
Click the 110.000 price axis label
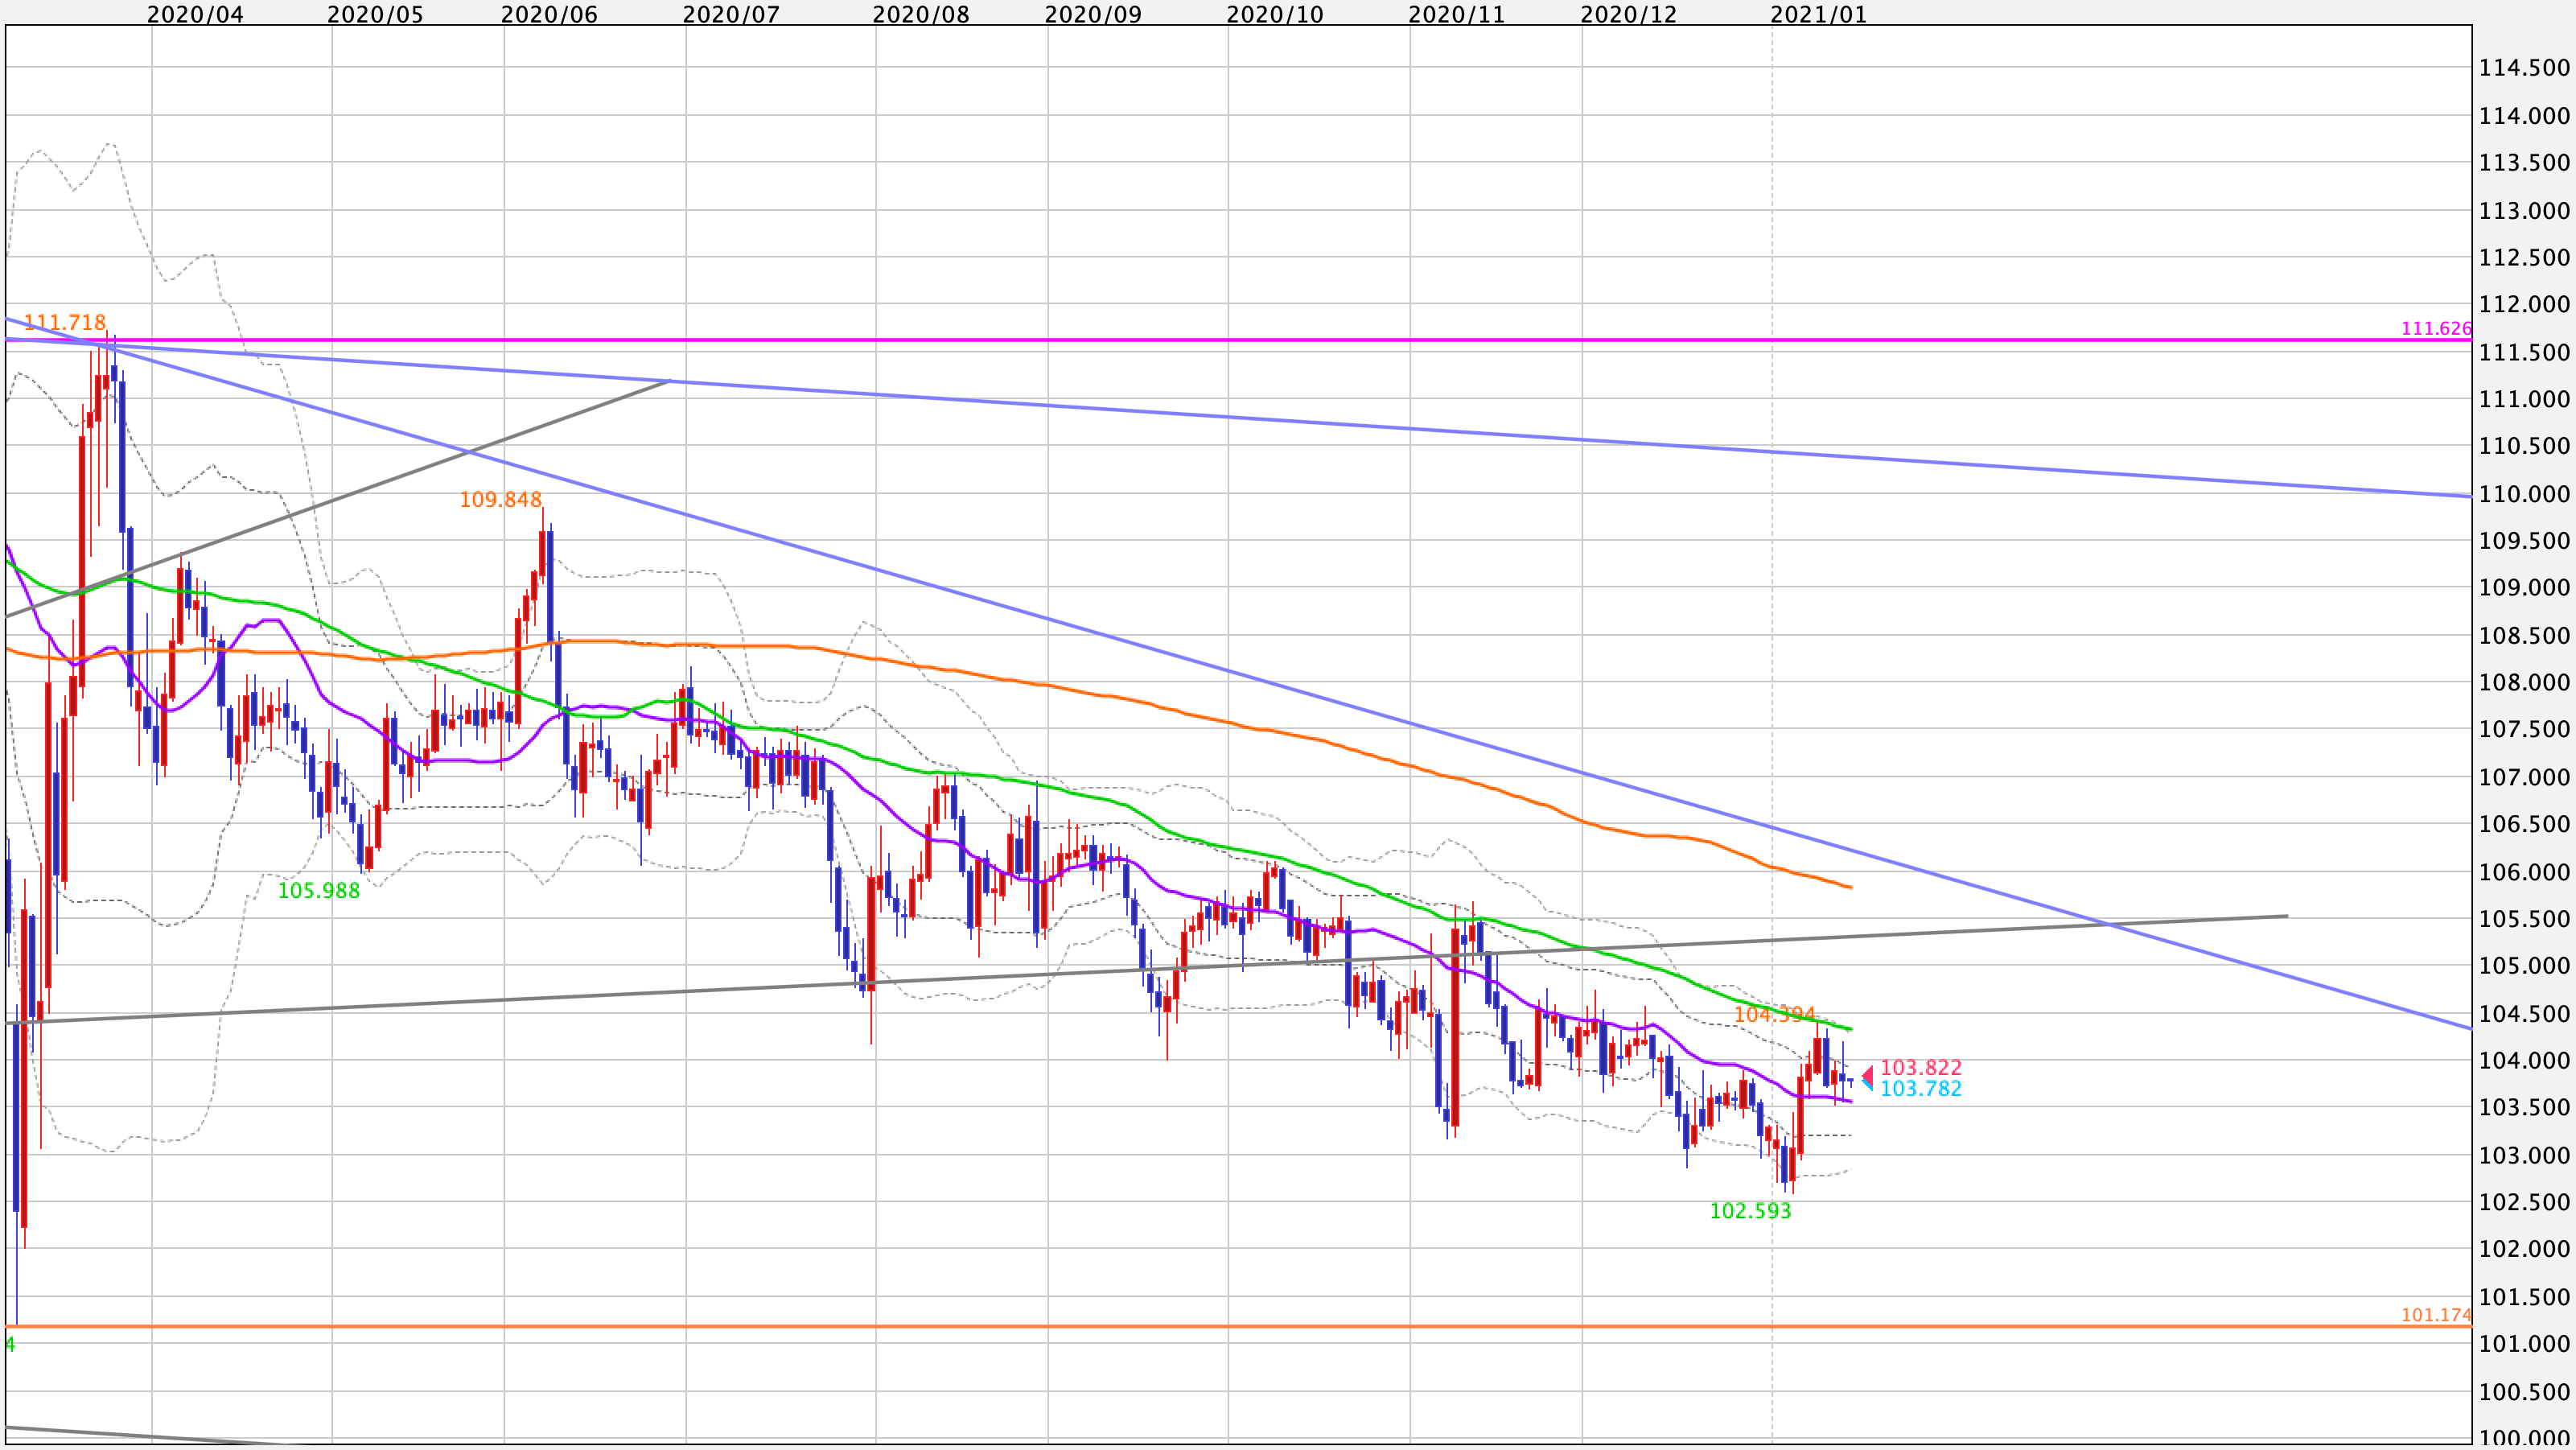click(2524, 494)
